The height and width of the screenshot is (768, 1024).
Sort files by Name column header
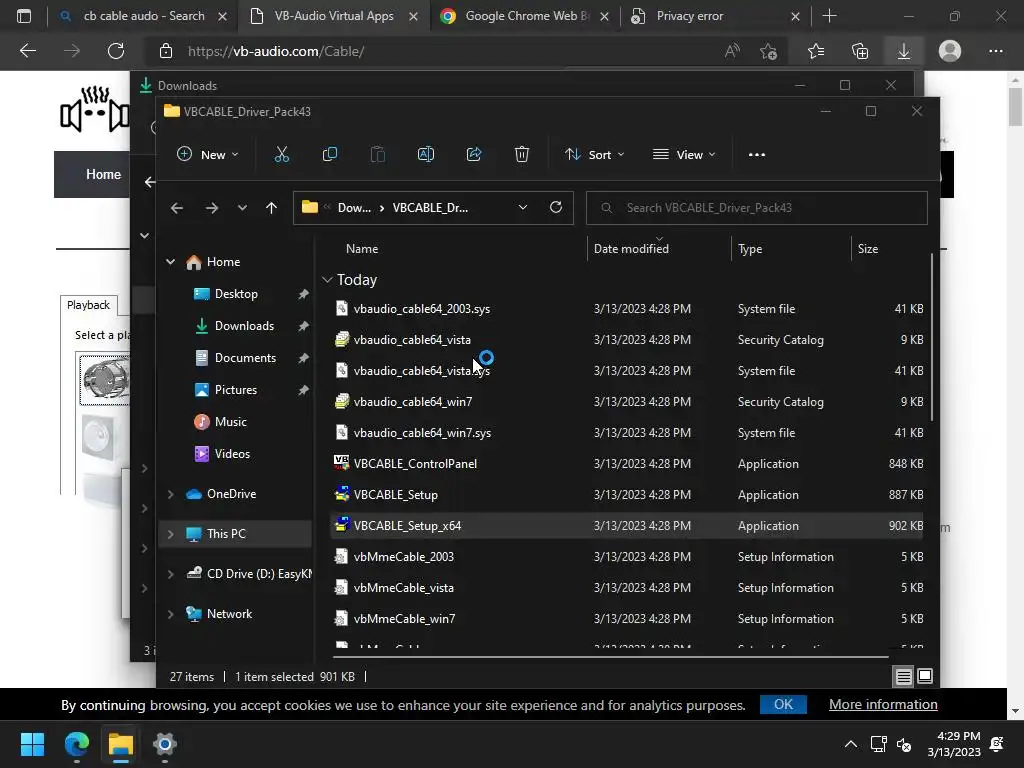362,249
